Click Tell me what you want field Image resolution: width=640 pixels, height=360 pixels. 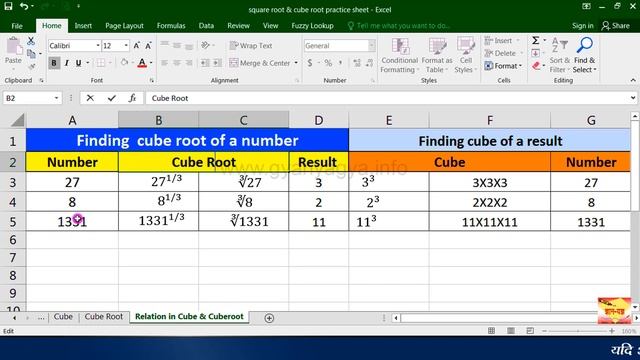(398, 26)
